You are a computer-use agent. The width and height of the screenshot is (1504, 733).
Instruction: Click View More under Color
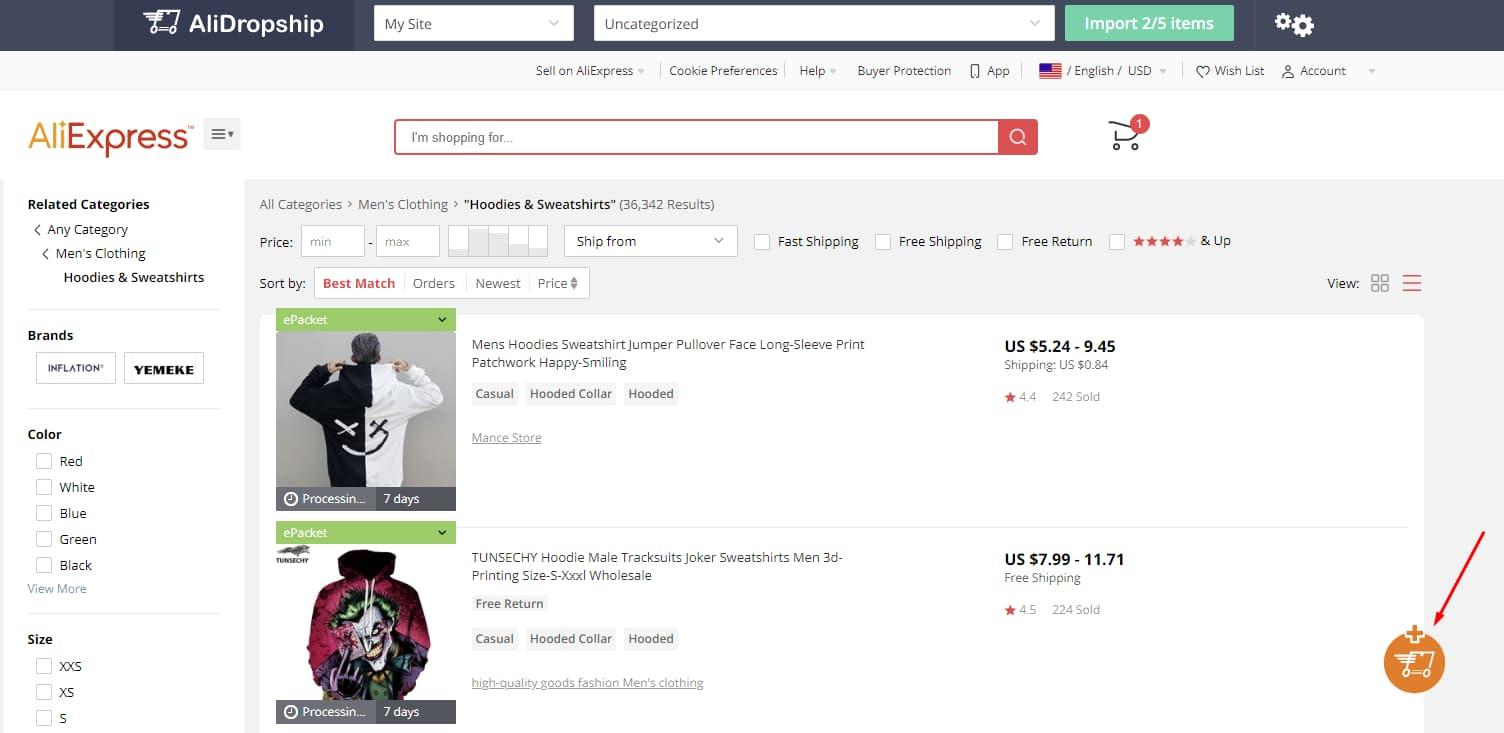(x=57, y=589)
